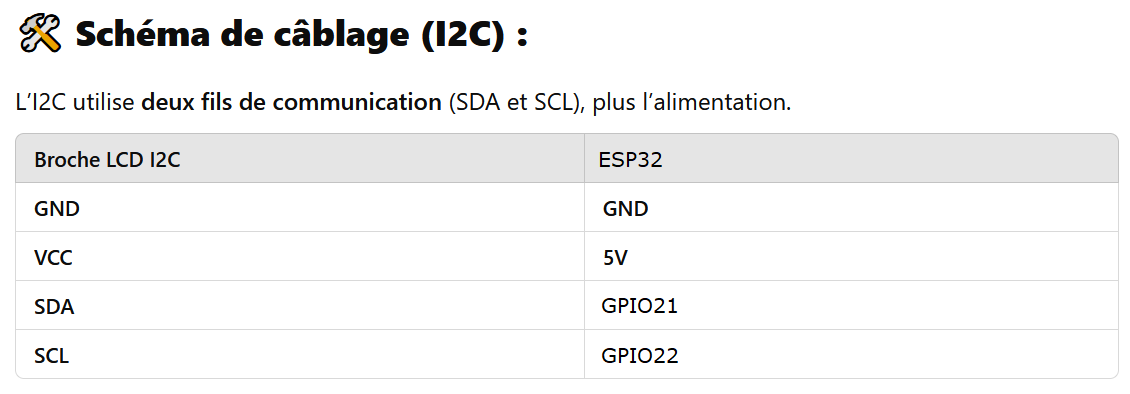
Task: Click the SDA table cell
Action: pyautogui.click(x=300, y=306)
